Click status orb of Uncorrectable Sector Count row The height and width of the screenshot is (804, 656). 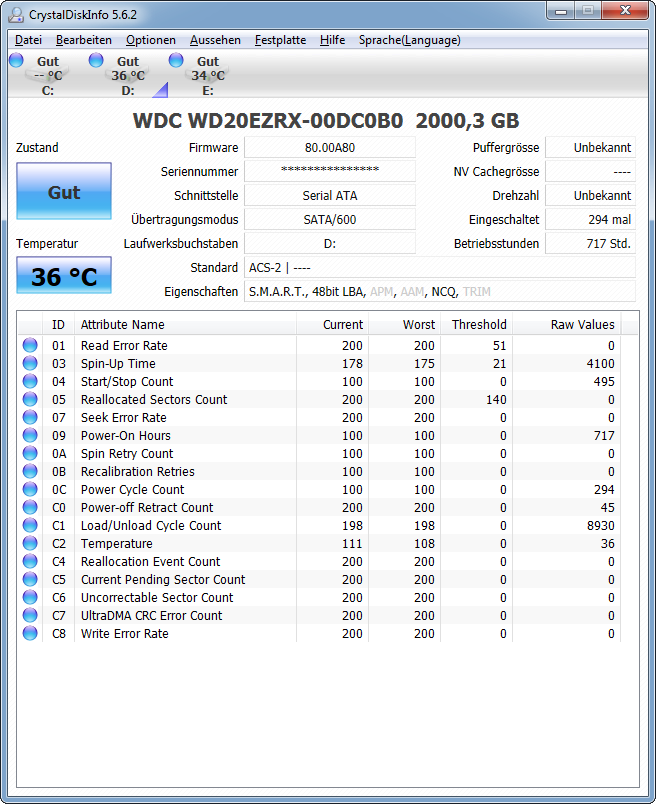30,597
